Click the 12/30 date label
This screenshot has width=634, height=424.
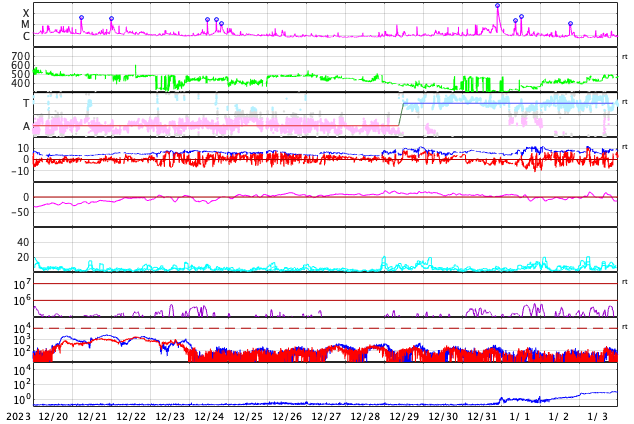443,417
